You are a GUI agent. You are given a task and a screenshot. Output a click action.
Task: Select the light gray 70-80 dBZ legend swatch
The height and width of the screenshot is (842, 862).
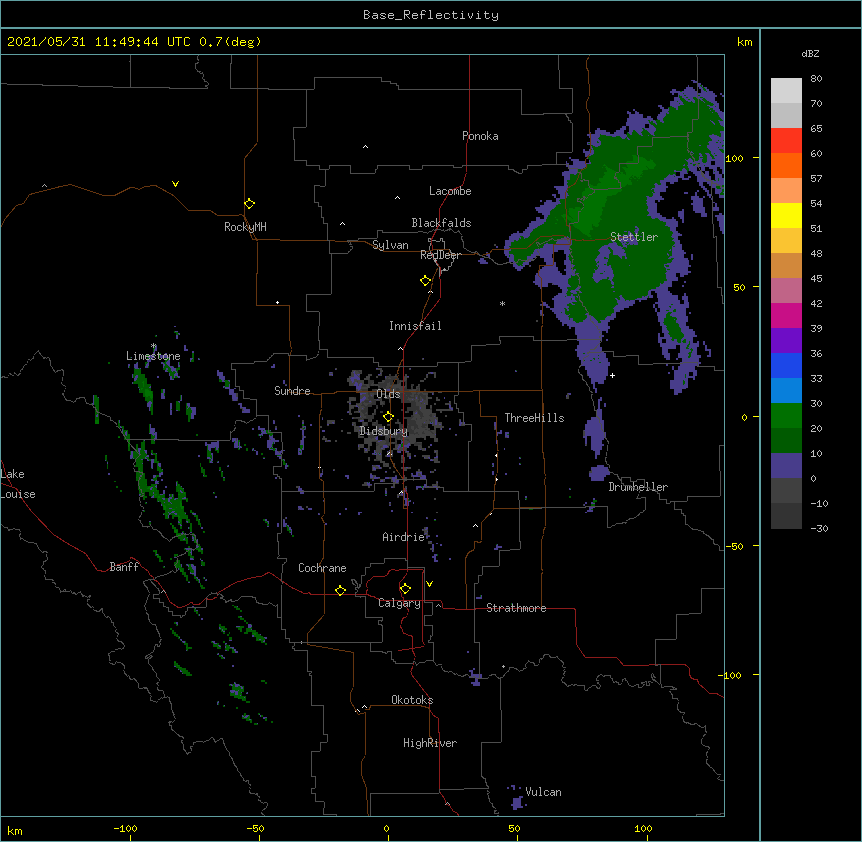(786, 90)
